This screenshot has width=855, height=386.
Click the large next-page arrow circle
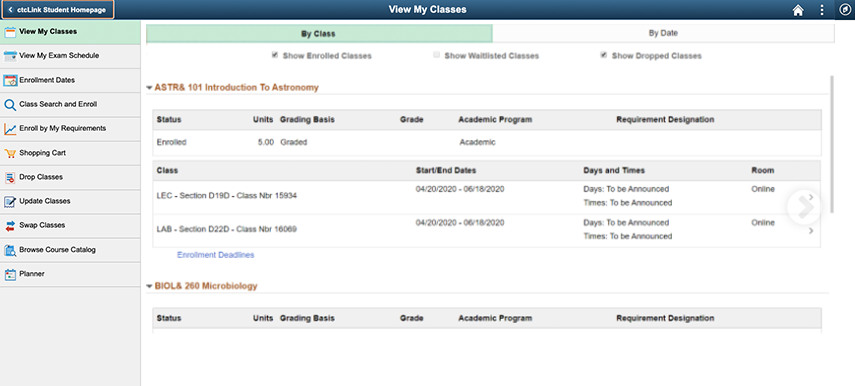804,208
